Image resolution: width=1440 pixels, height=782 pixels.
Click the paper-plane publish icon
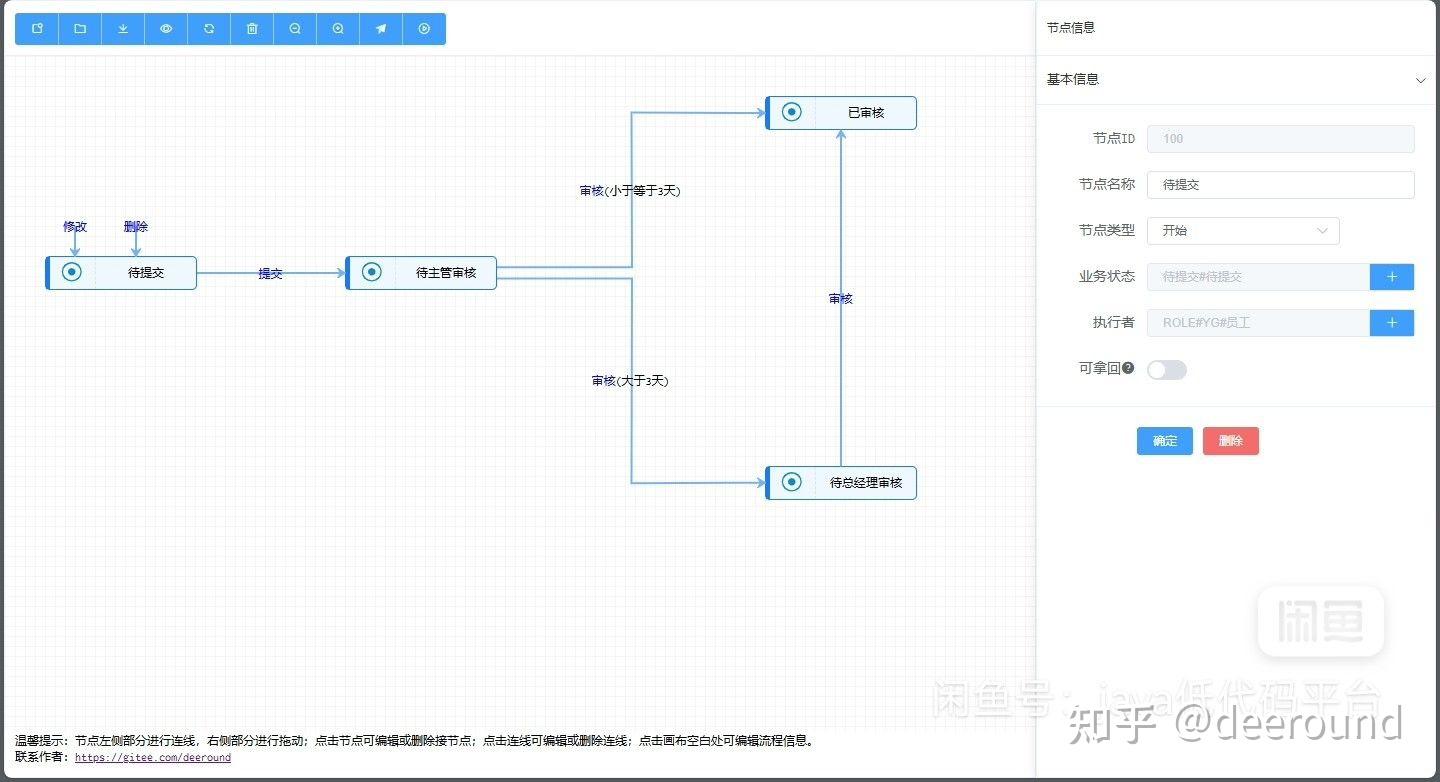click(380, 29)
